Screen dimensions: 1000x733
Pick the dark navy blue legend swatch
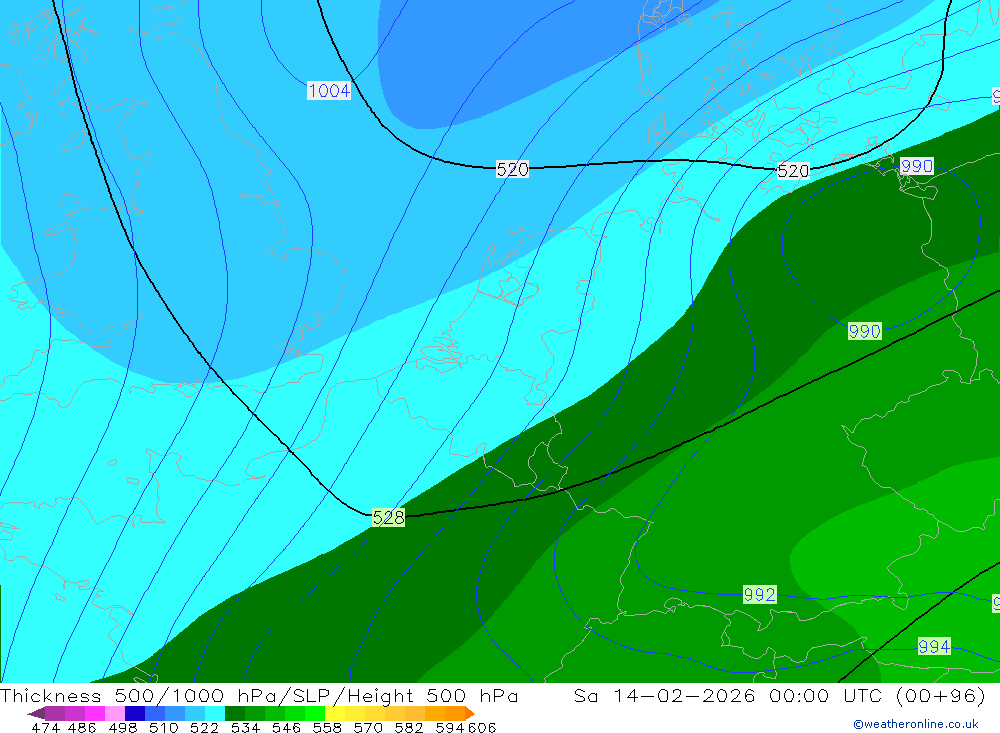pos(135,713)
